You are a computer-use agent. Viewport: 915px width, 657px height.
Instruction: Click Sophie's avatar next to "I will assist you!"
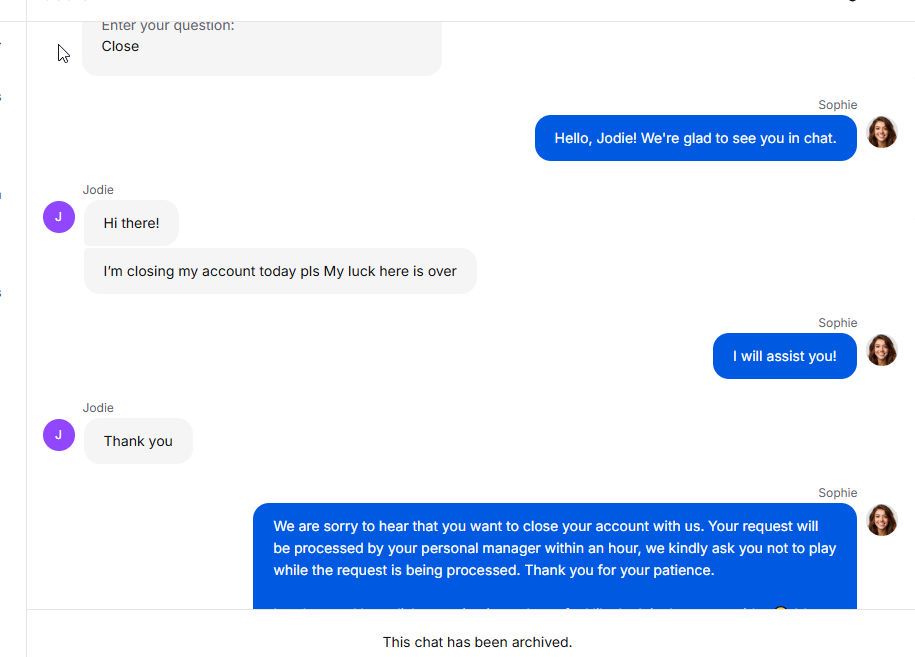[881, 350]
